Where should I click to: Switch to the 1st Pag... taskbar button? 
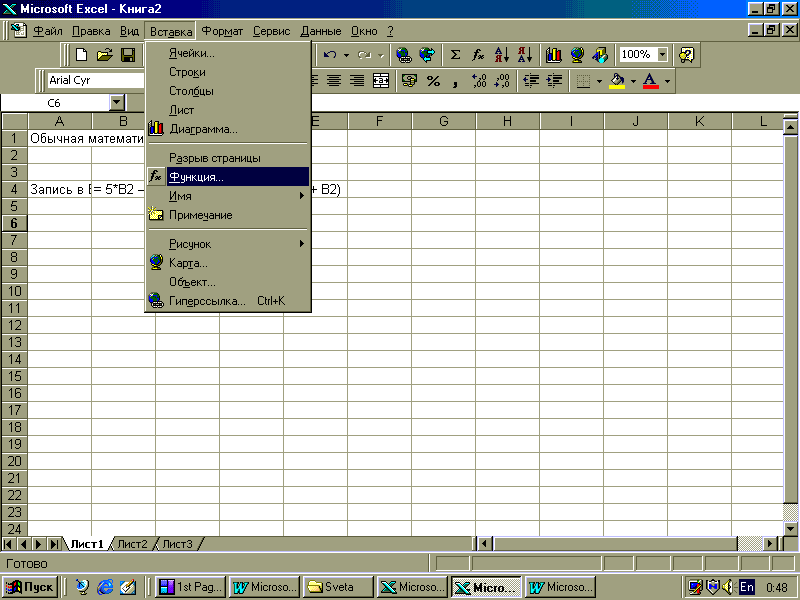pyautogui.click(x=190, y=587)
